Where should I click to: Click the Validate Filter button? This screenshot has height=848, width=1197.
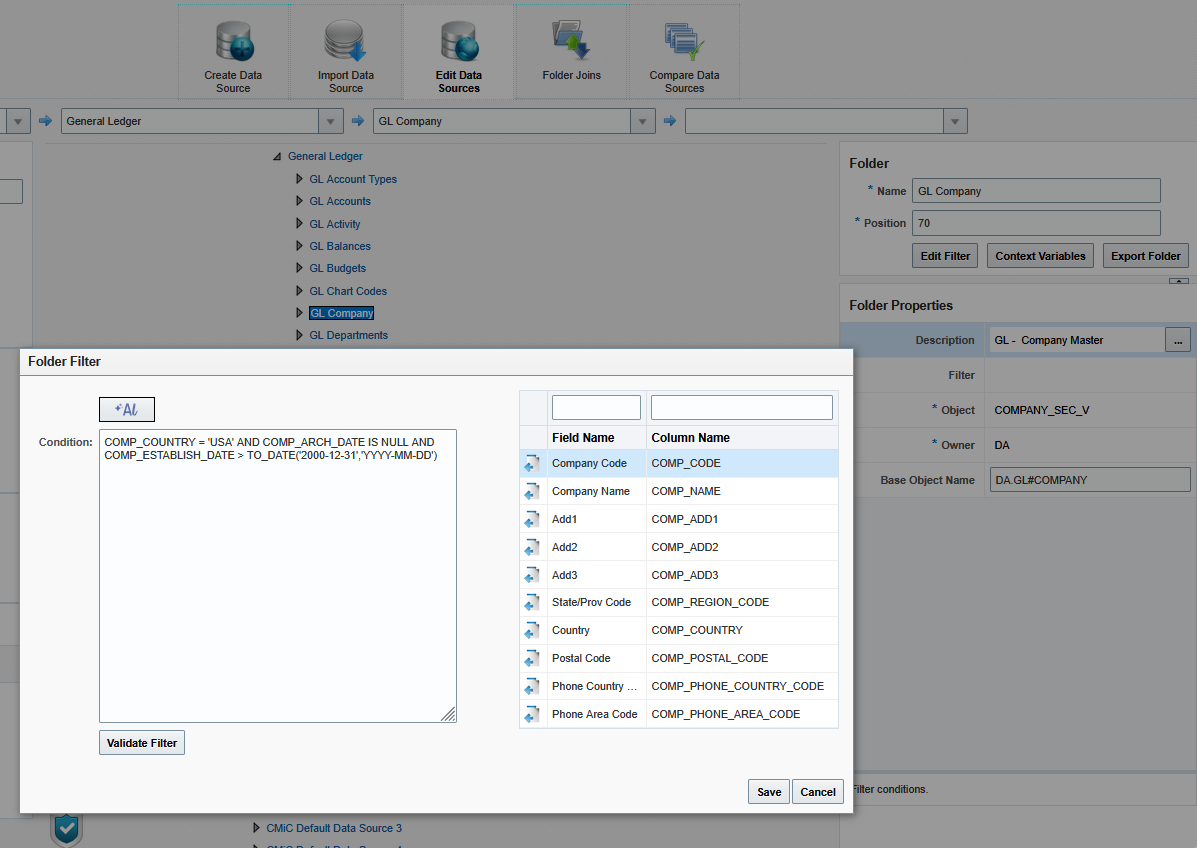click(142, 743)
